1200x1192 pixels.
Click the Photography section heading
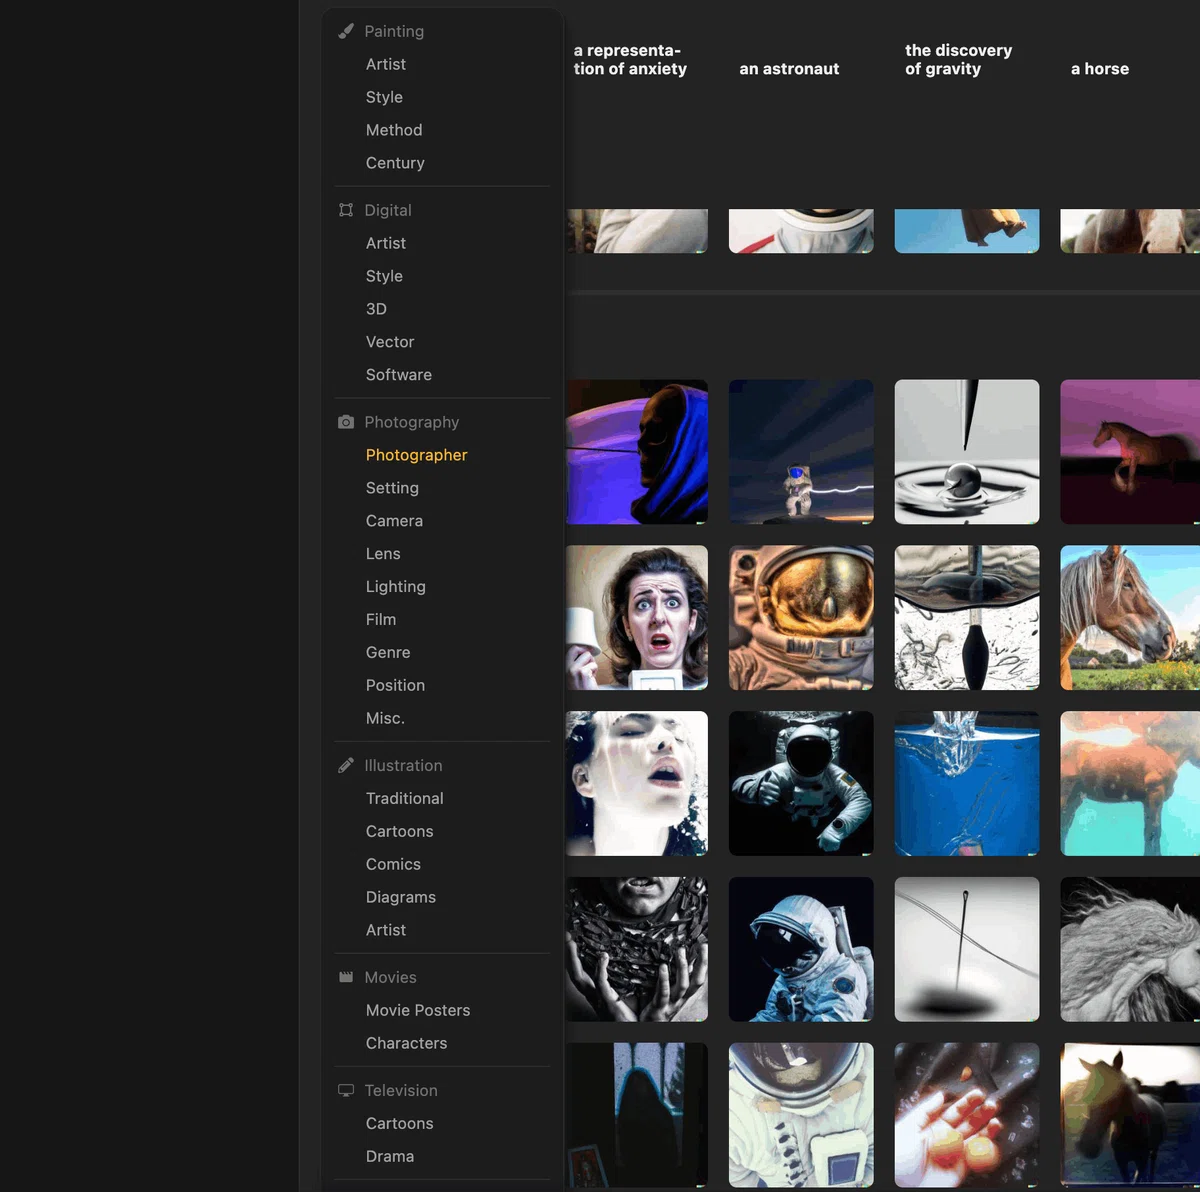click(412, 422)
